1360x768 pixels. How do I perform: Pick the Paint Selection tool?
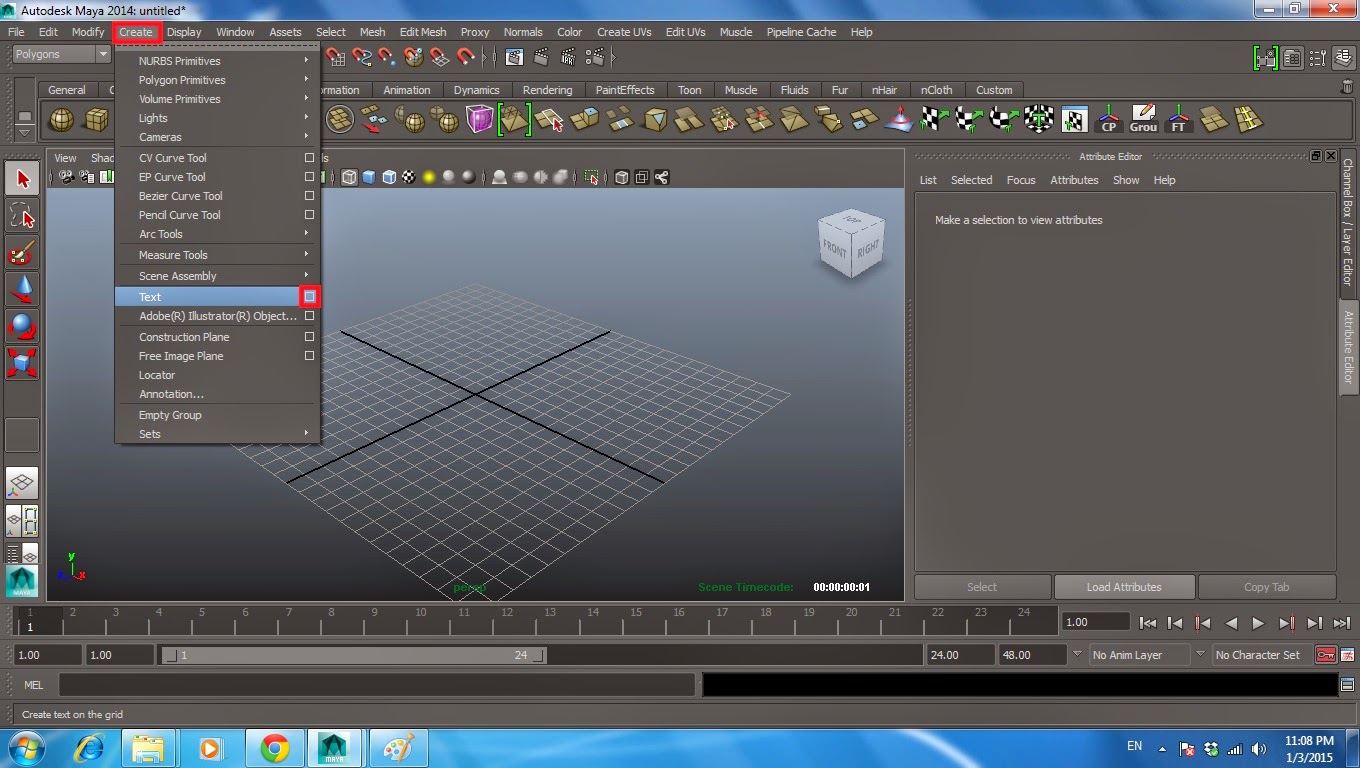22,253
